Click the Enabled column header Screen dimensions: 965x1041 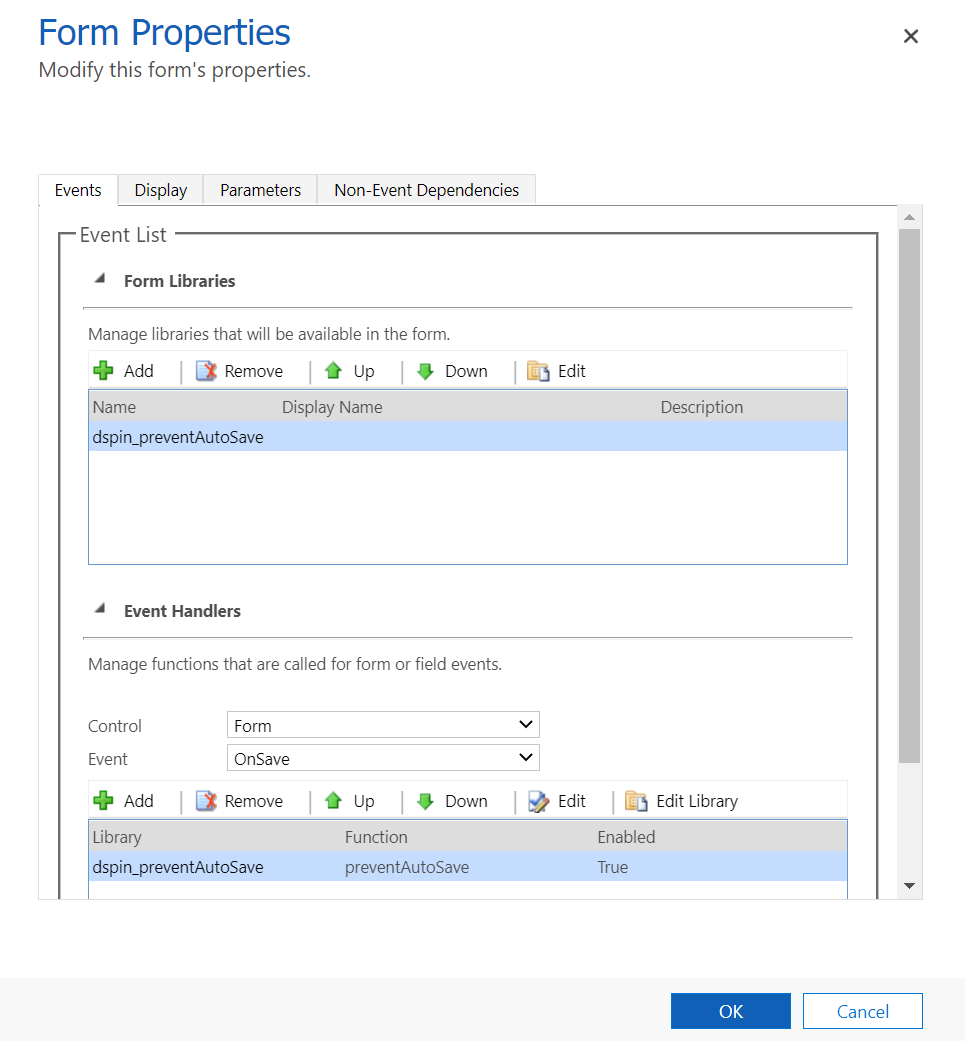(626, 837)
